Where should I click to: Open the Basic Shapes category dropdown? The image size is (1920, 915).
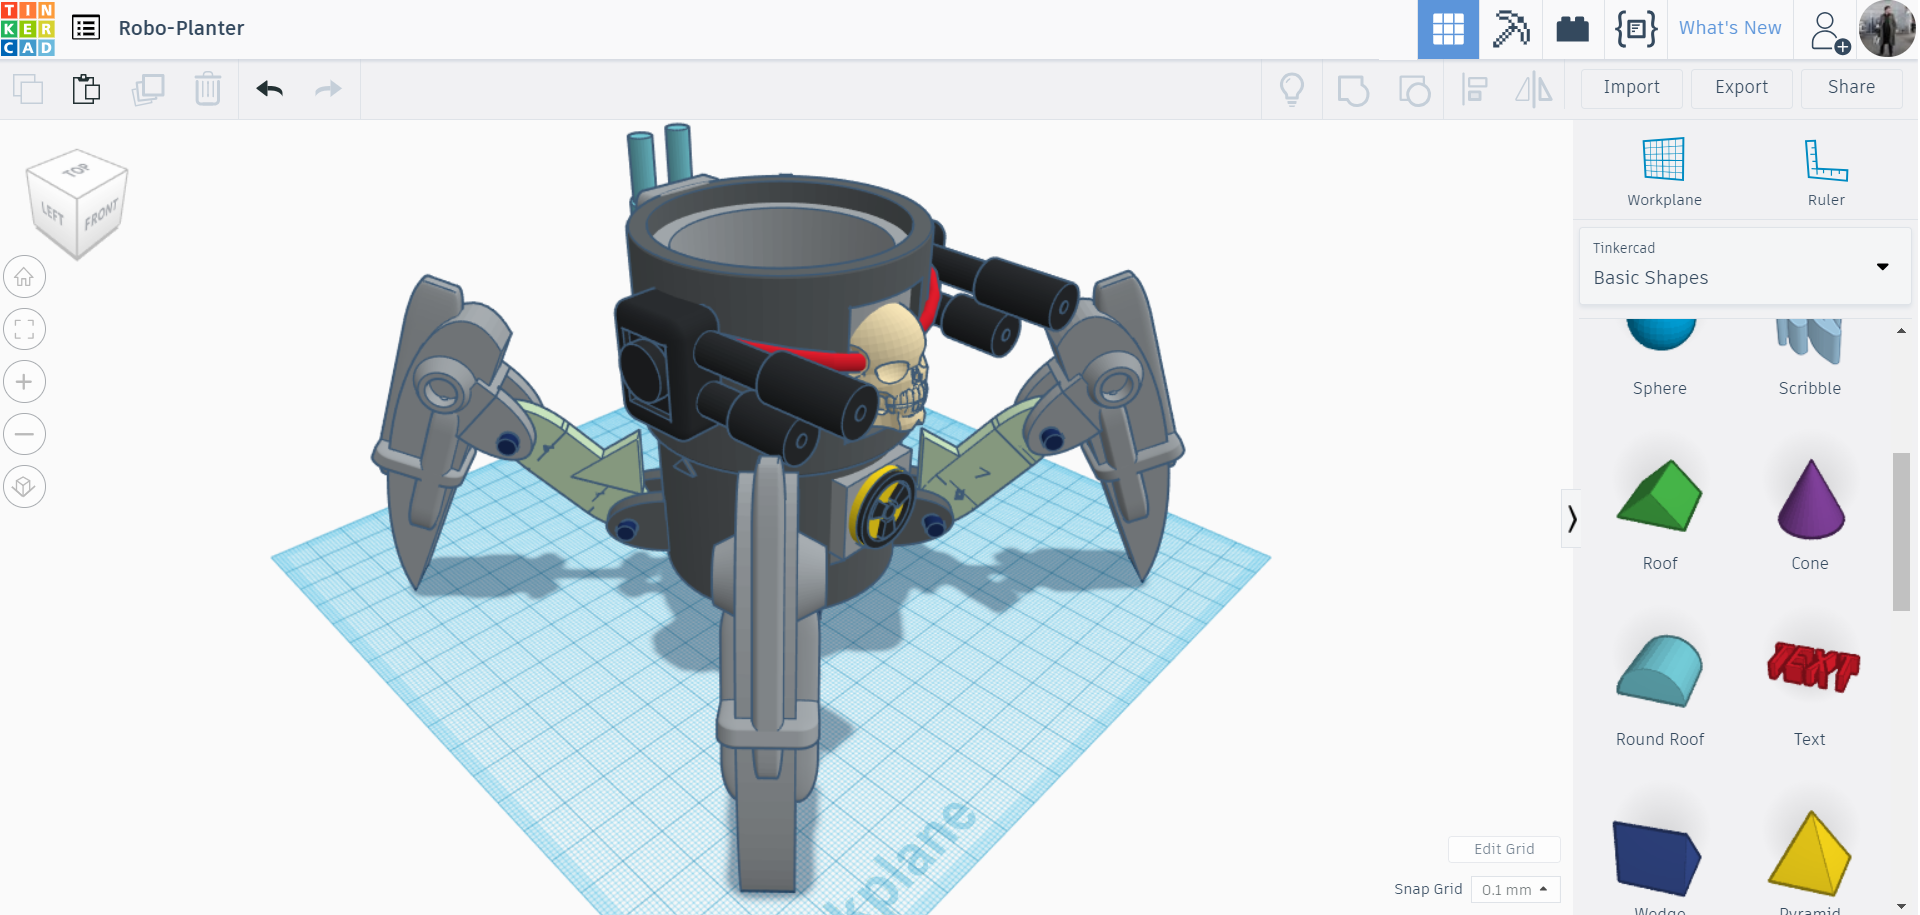(1745, 266)
